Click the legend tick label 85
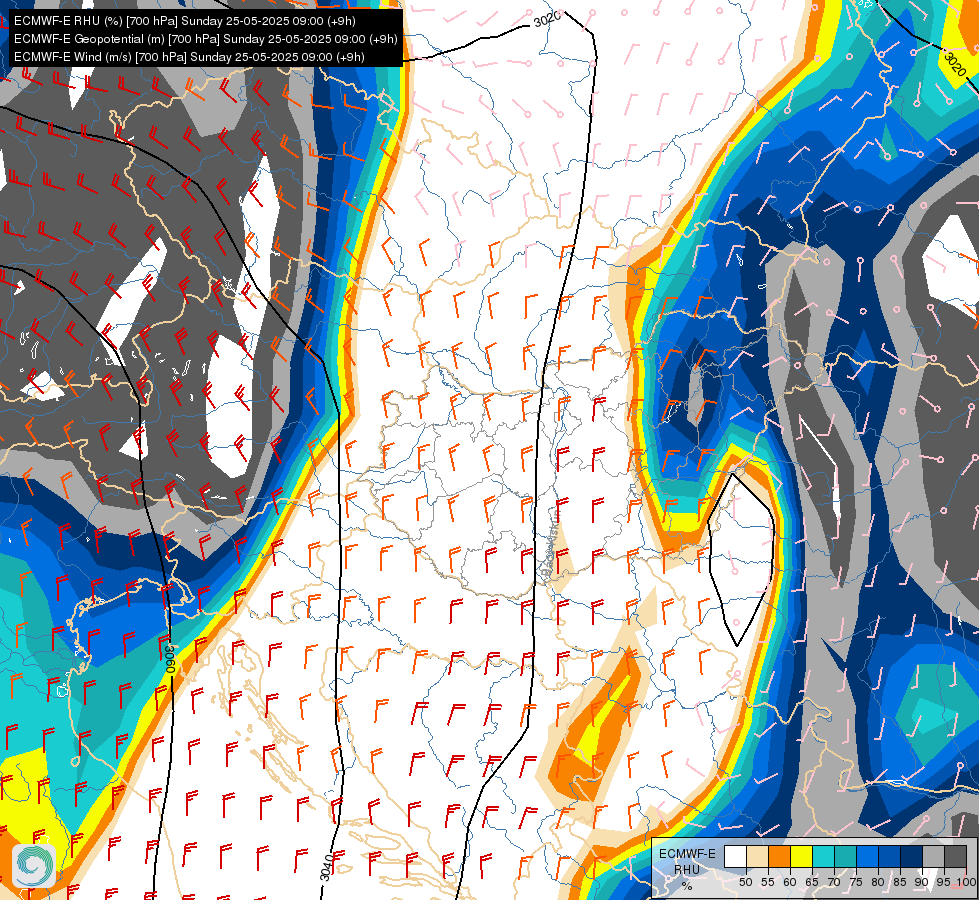This screenshot has width=979, height=900. pyautogui.click(x=899, y=883)
